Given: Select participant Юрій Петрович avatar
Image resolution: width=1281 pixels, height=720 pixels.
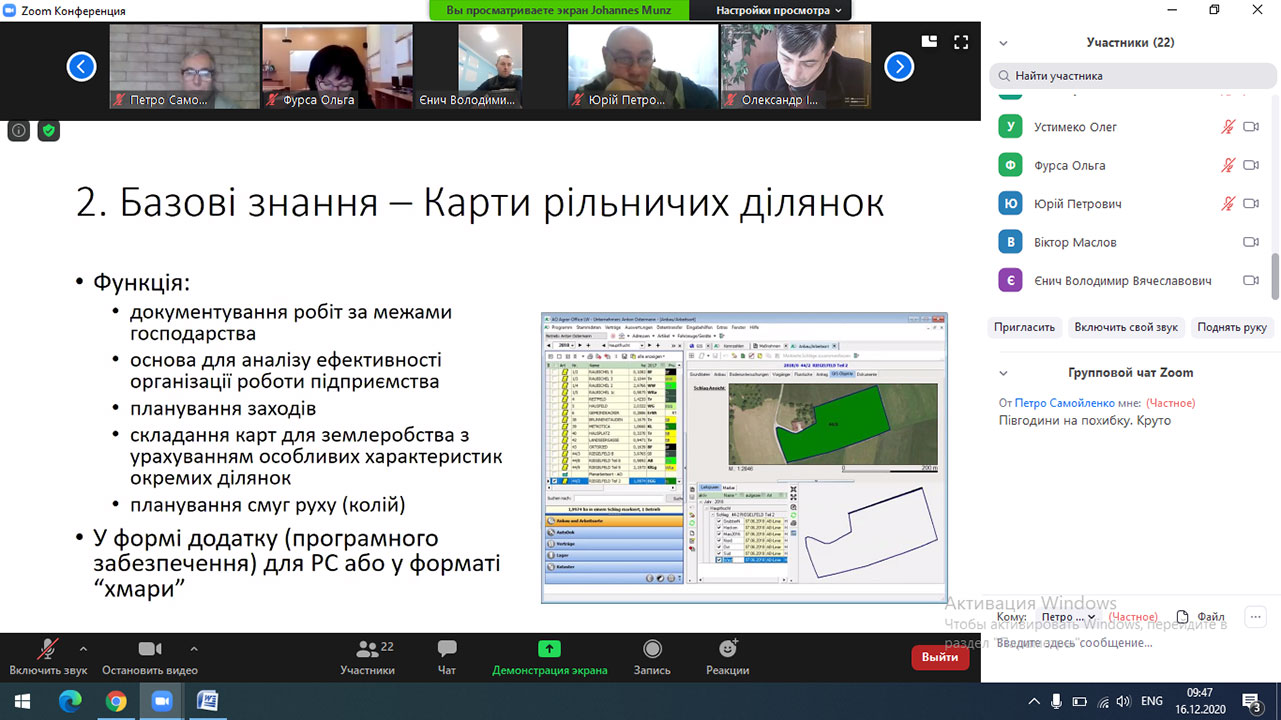Looking at the screenshot, I should coord(1010,203).
